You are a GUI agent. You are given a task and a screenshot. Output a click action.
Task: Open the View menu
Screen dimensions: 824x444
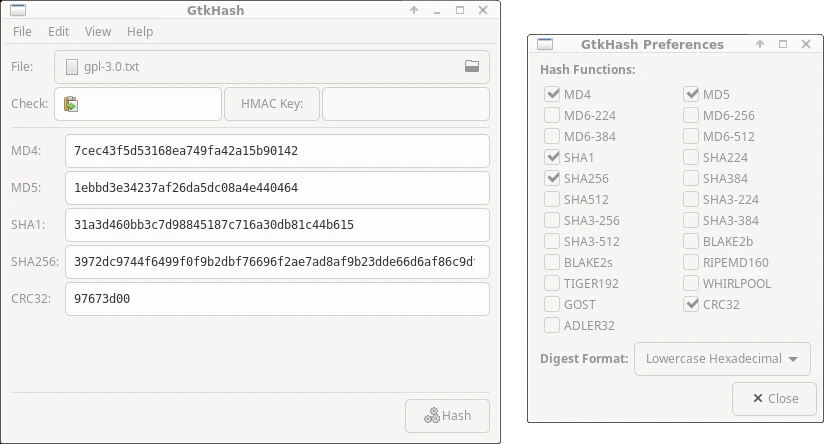tap(98, 32)
